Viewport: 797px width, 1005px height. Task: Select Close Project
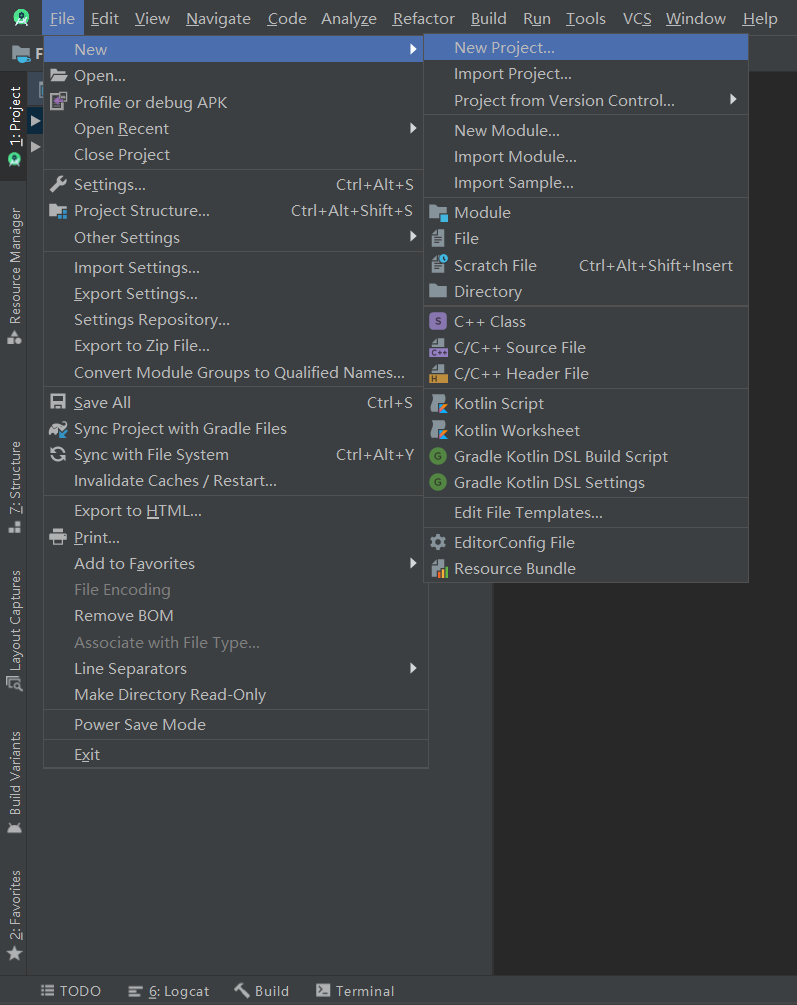[x=233, y=154]
